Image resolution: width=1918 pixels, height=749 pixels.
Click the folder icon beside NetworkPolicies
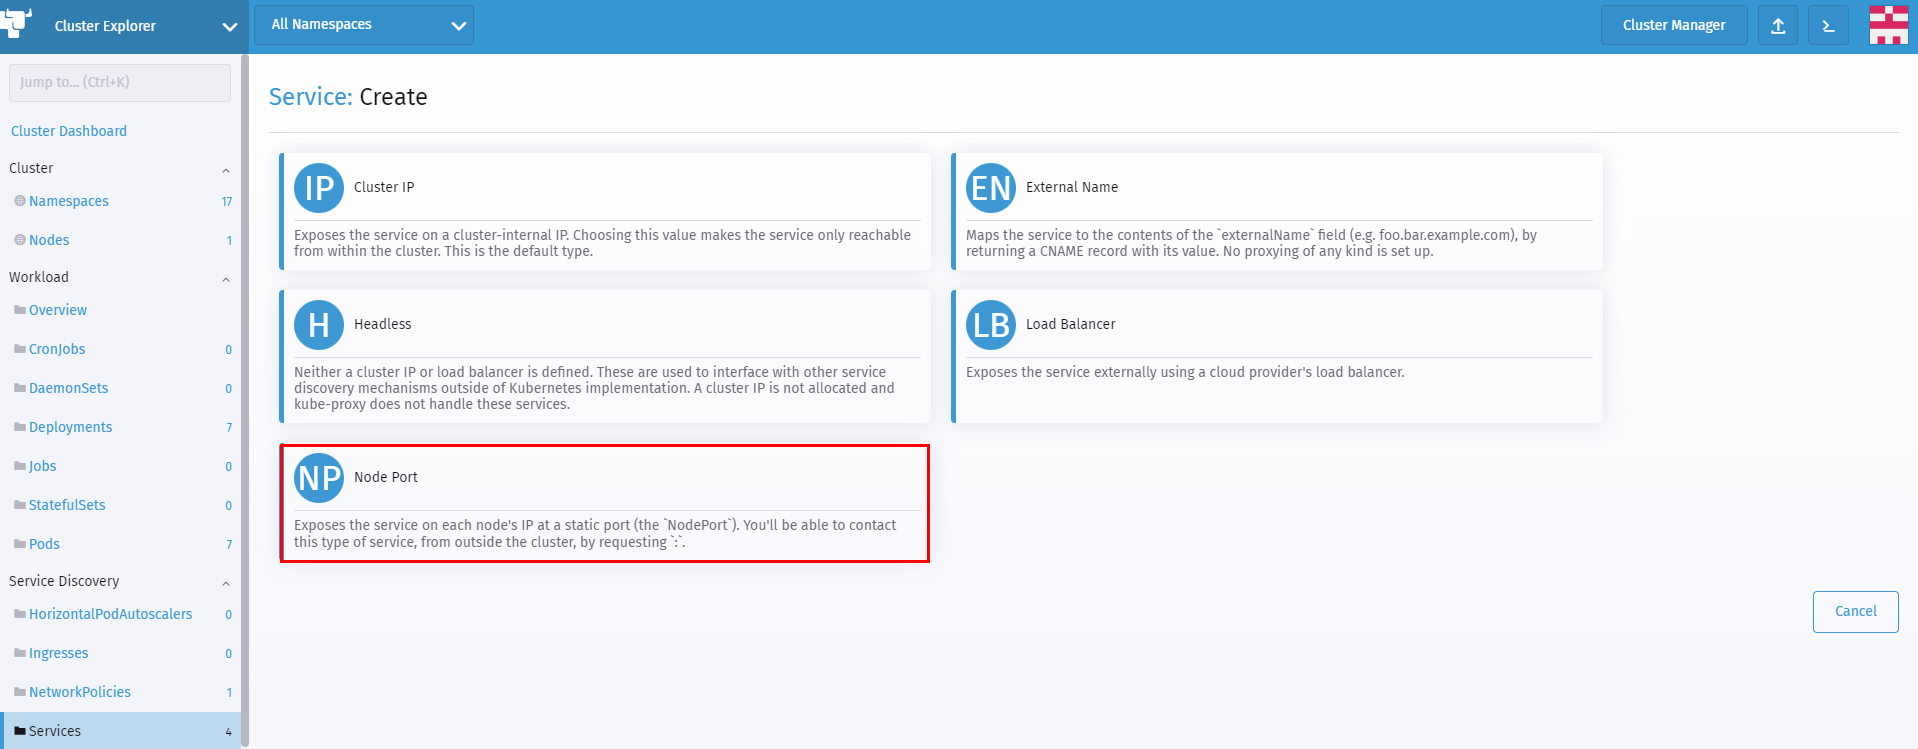tap(20, 692)
